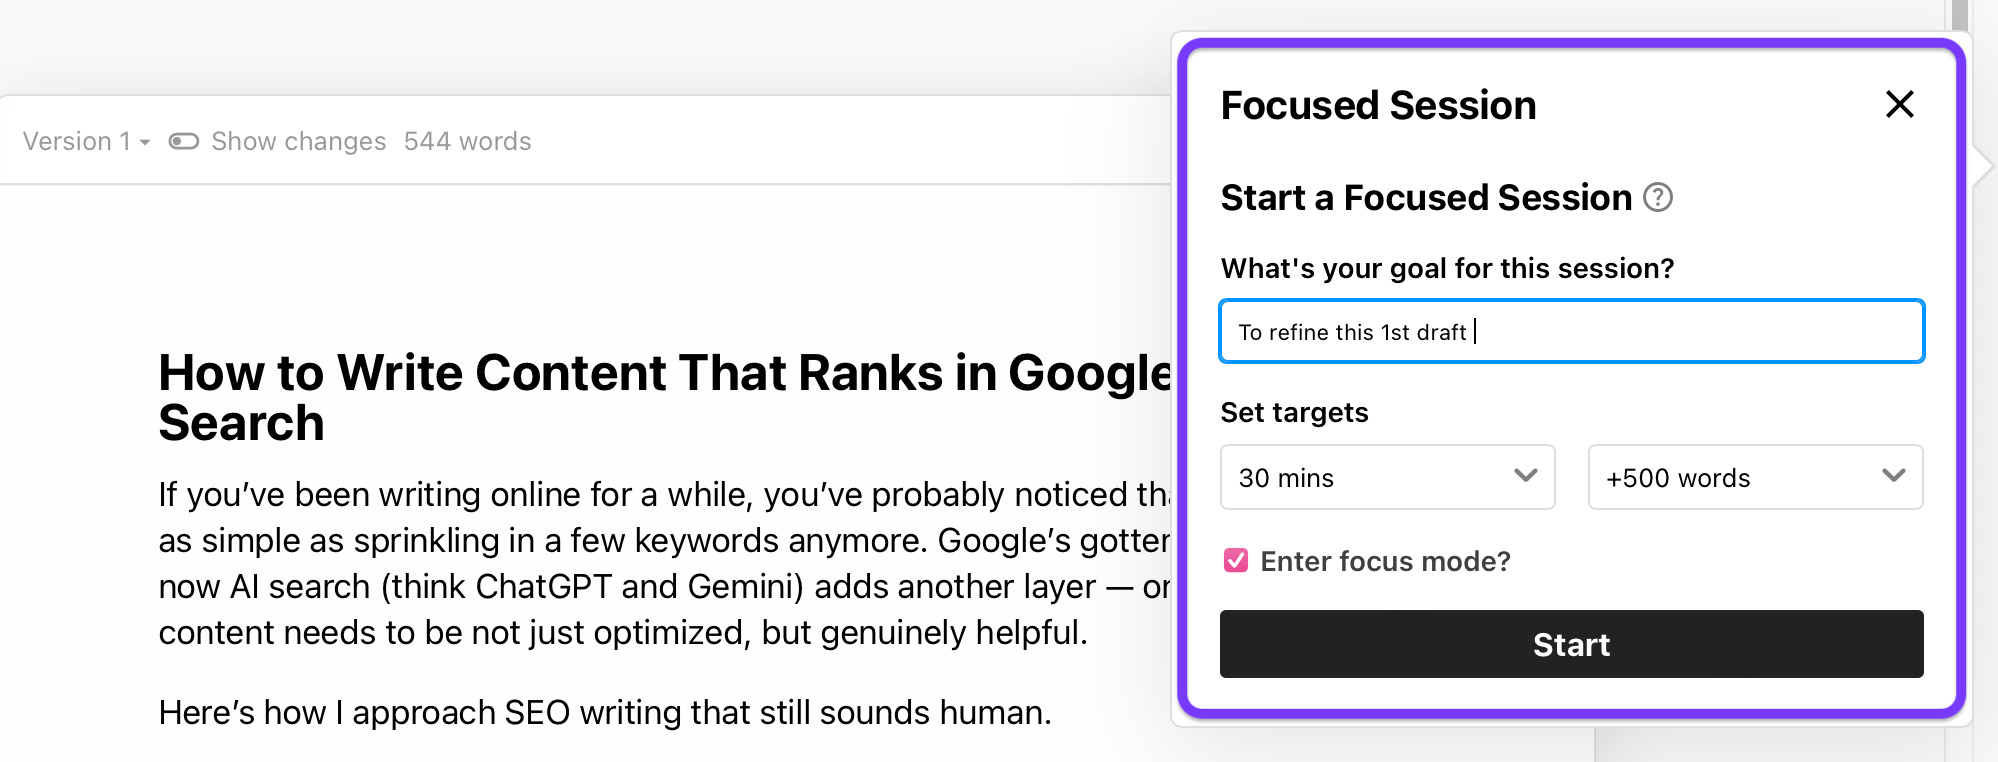Click the "Start a Focused Session" heading text
Image resolution: width=1998 pixels, height=762 pixels.
(1426, 198)
